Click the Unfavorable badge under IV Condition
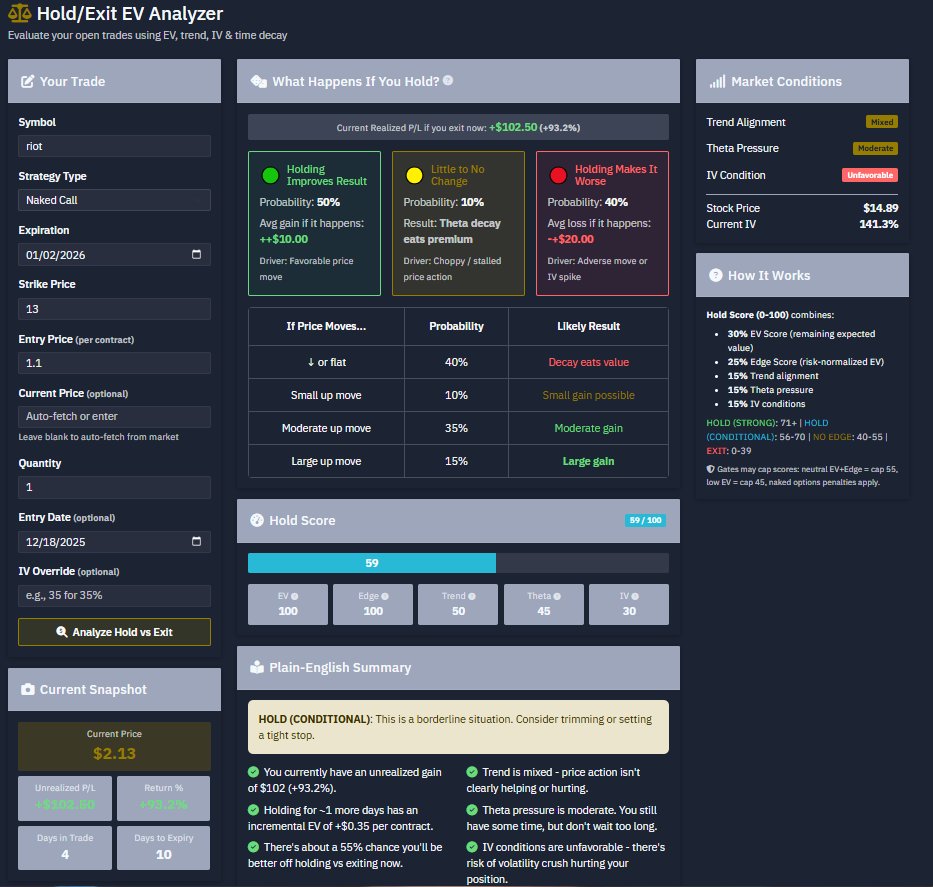This screenshot has height=887, width=933. (869, 174)
